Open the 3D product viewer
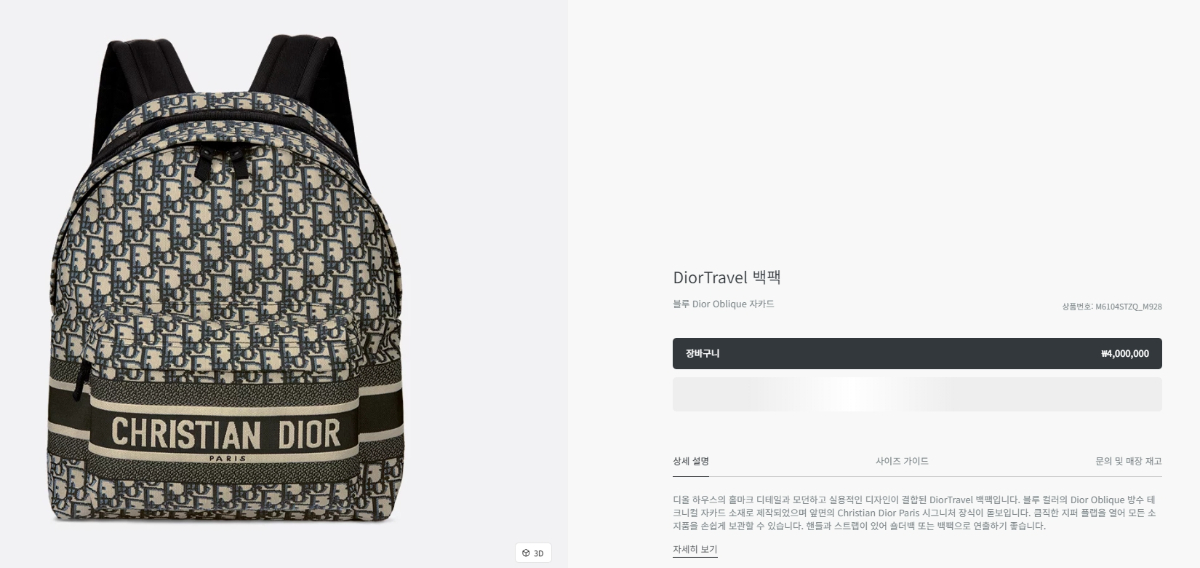 point(533,553)
